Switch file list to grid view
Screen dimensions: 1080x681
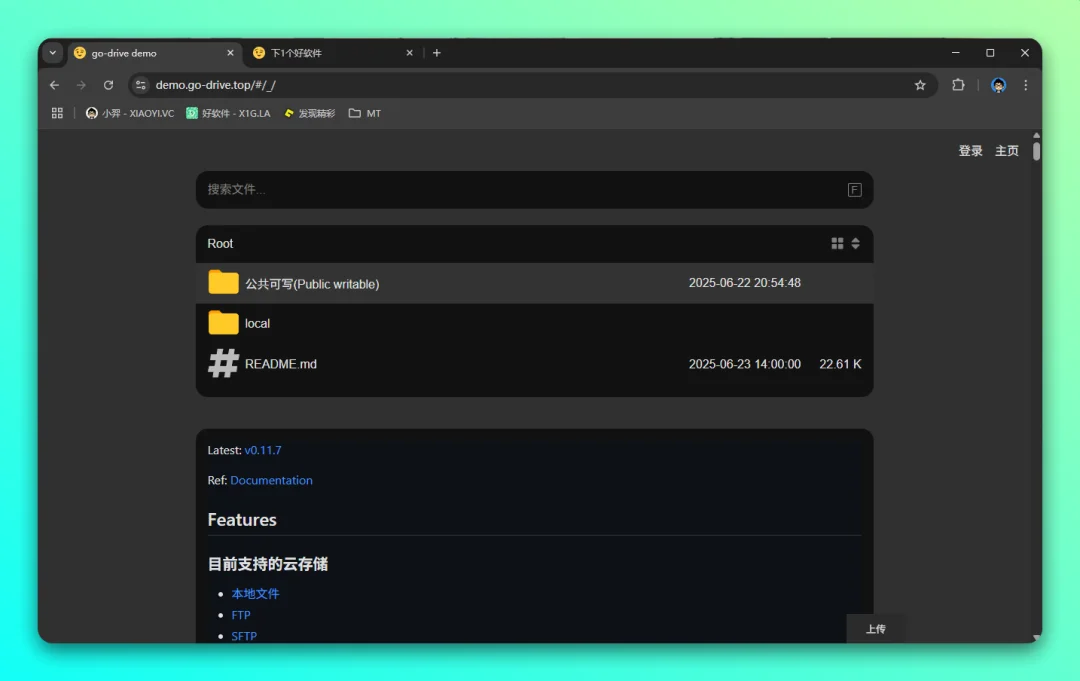(x=837, y=243)
